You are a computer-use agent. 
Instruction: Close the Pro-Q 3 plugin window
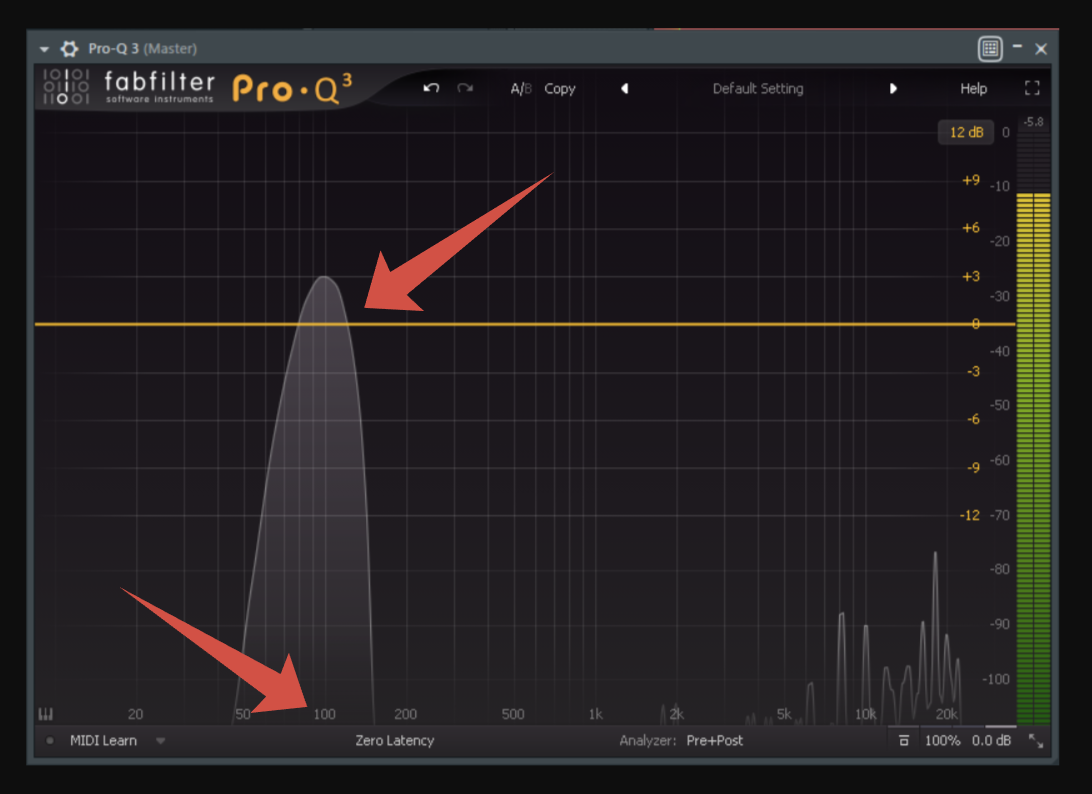point(1040,49)
